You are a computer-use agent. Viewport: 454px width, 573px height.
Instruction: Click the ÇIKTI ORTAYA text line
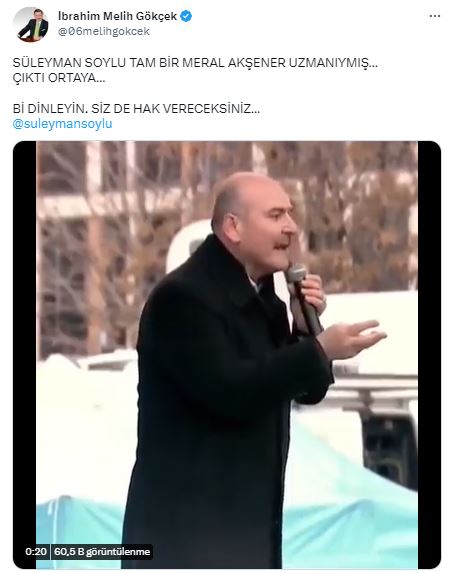coord(59,78)
